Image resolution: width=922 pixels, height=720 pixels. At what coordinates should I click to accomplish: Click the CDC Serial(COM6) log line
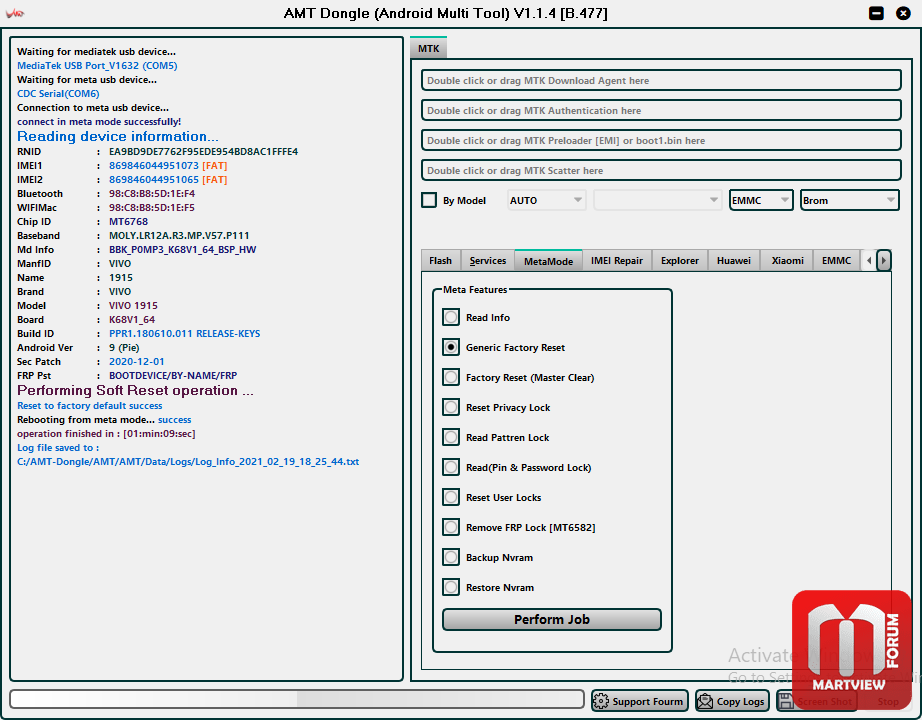pyautogui.click(x=58, y=94)
